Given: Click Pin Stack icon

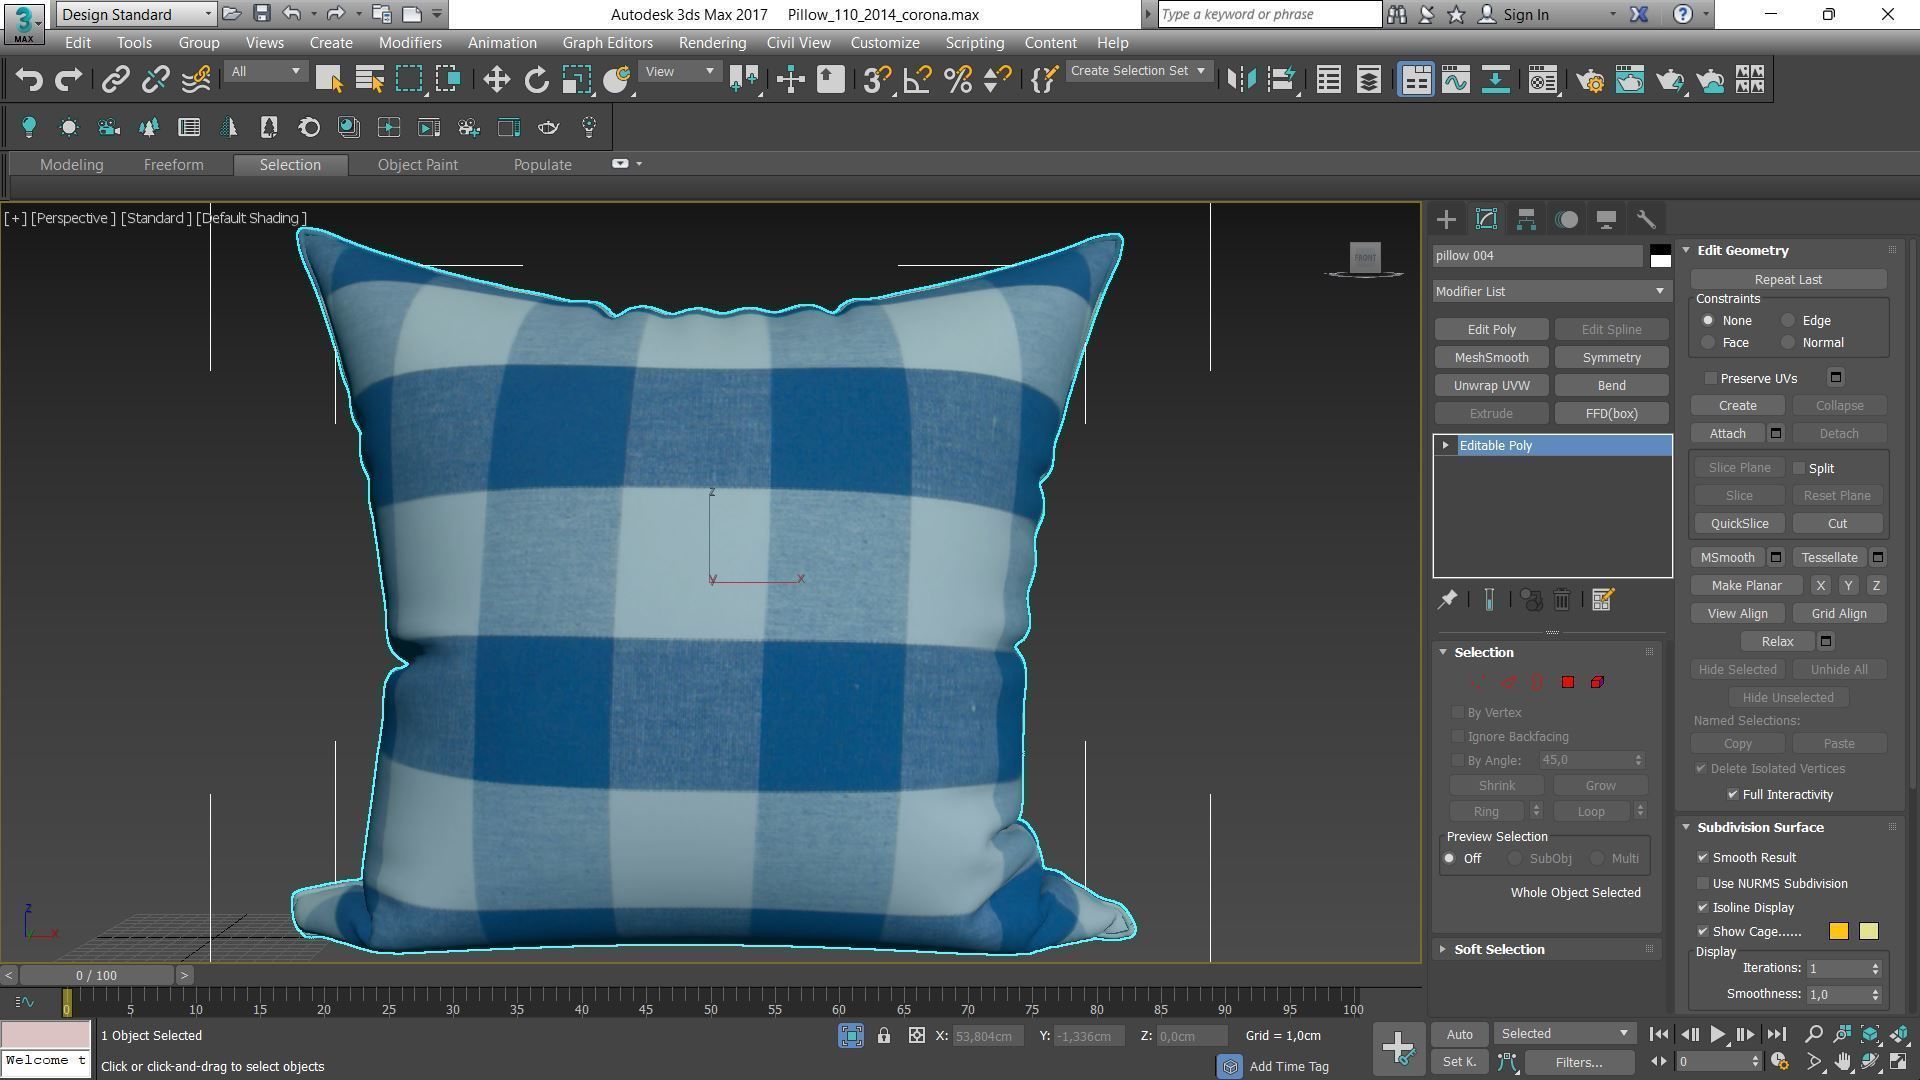Looking at the screenshot, I should pos(1447,600).
